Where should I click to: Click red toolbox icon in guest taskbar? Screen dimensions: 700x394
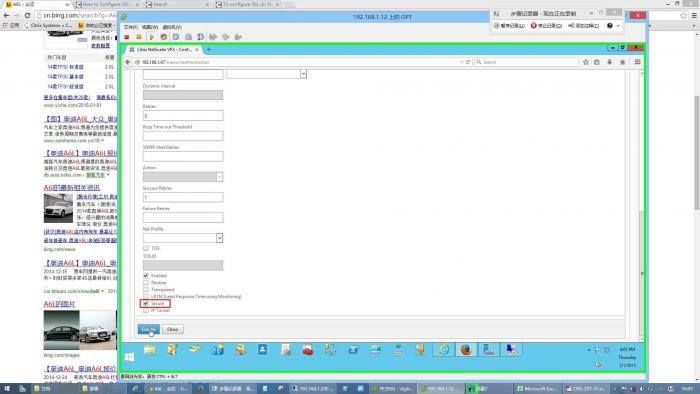coord(308,350)
